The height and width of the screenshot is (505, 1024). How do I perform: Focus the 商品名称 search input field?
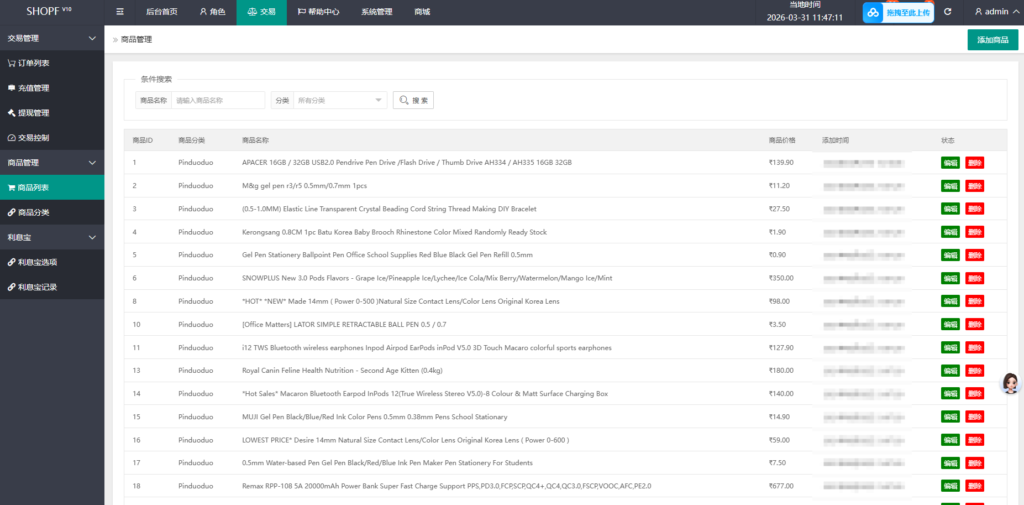pyautogui.click(x=218, y=100)
